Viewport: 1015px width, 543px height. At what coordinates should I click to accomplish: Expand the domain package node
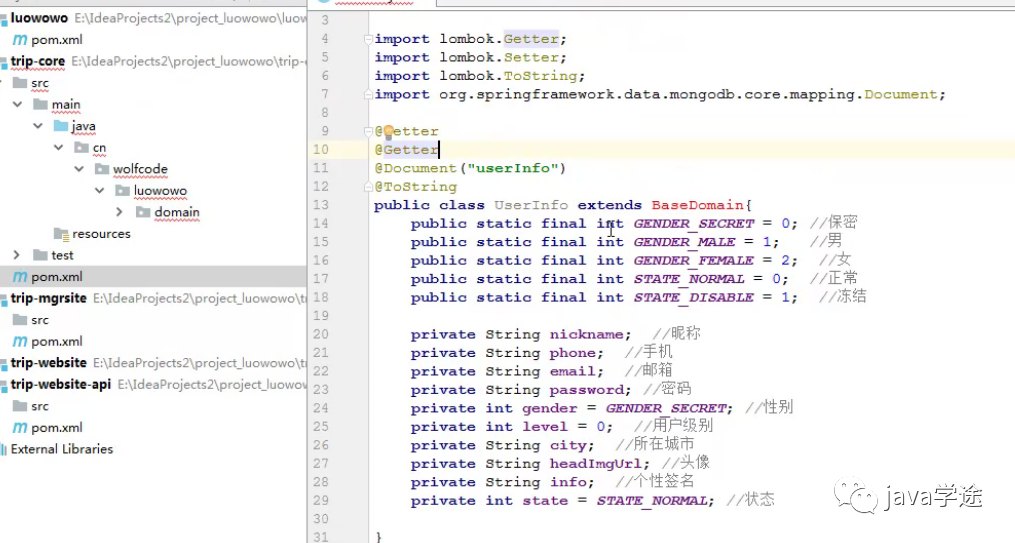[120, 212]
